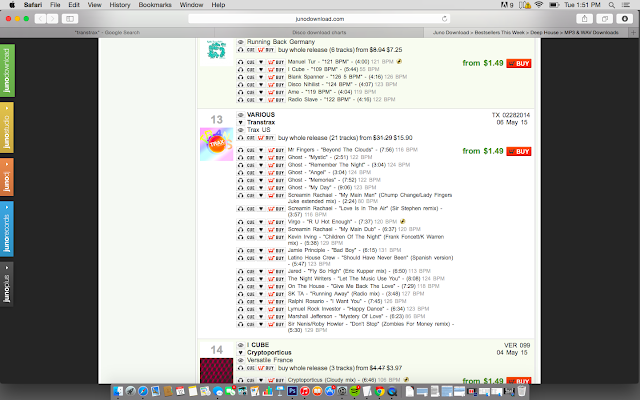Image resolution: width=640 pixels, height=400 pixels.
Task: Open Transtrax release title link
Action: (261, 122)
